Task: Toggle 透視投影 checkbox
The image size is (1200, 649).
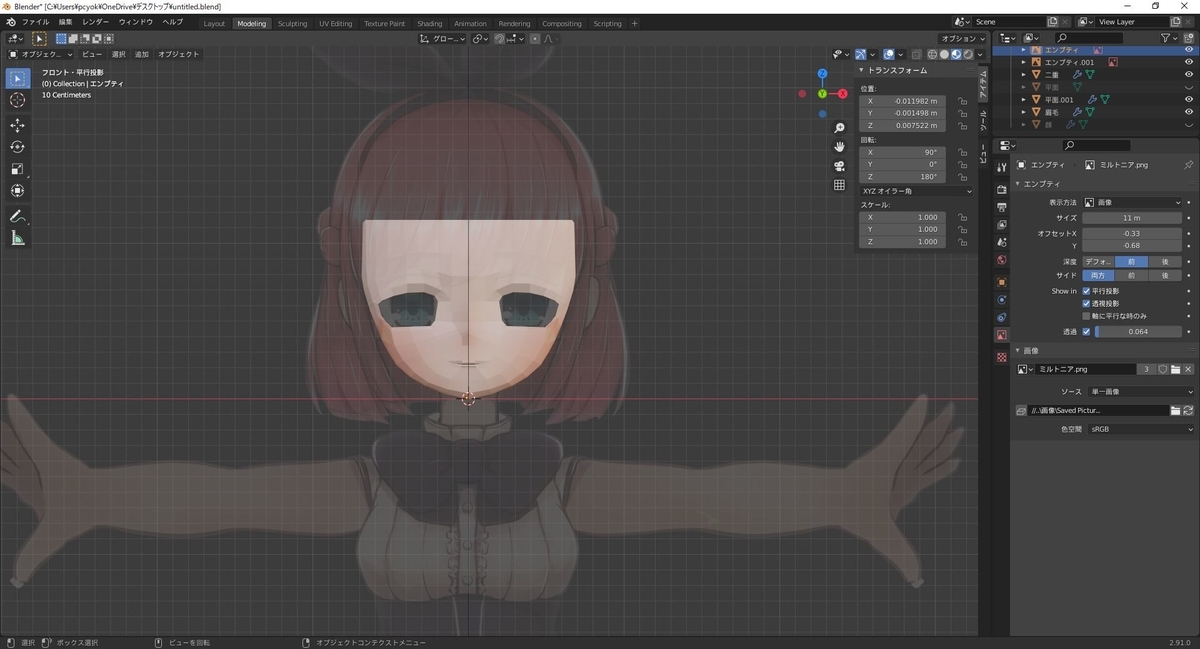Action: pyautogui.click(x=1087, y=303)
